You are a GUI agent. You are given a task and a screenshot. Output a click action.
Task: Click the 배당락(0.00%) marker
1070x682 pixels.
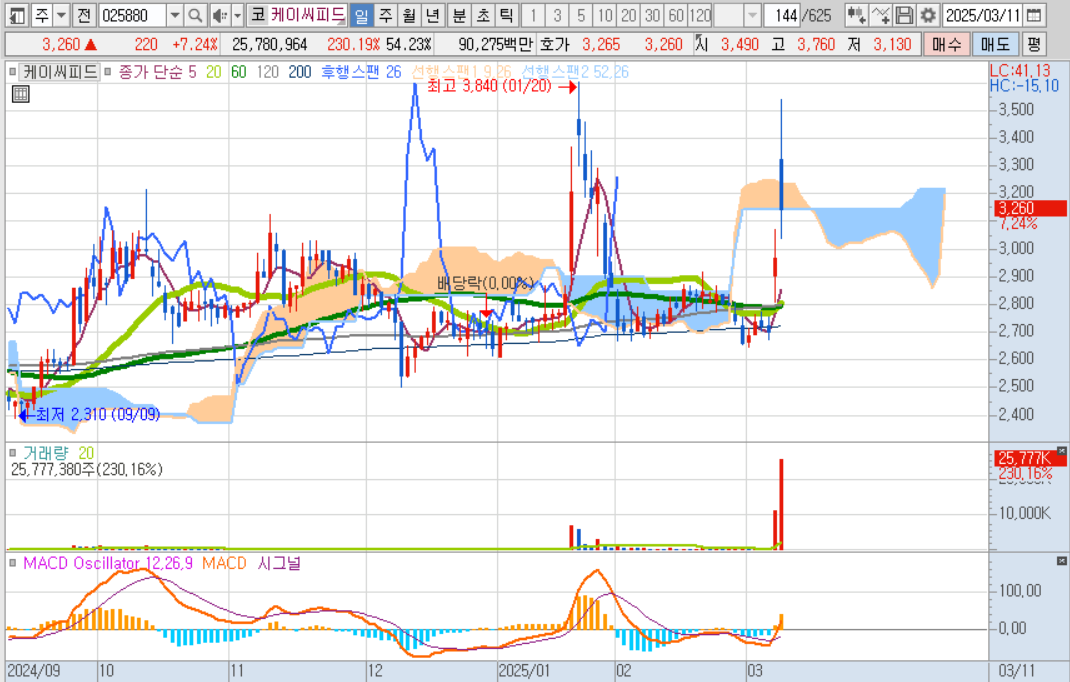(x=485, y=283)
